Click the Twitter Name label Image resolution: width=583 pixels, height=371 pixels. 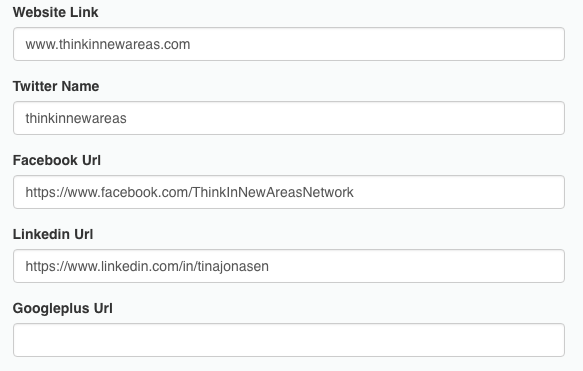tap(56, 86)
